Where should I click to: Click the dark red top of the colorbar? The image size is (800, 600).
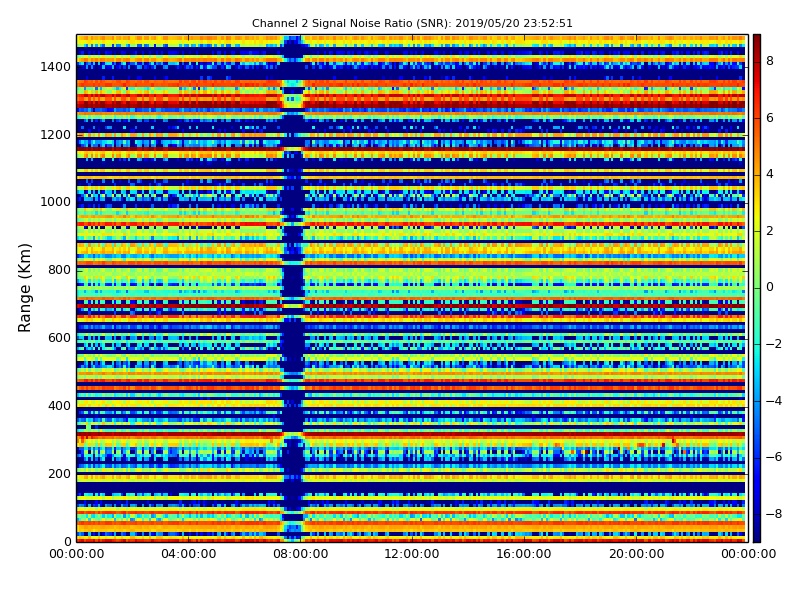[757, 41]
